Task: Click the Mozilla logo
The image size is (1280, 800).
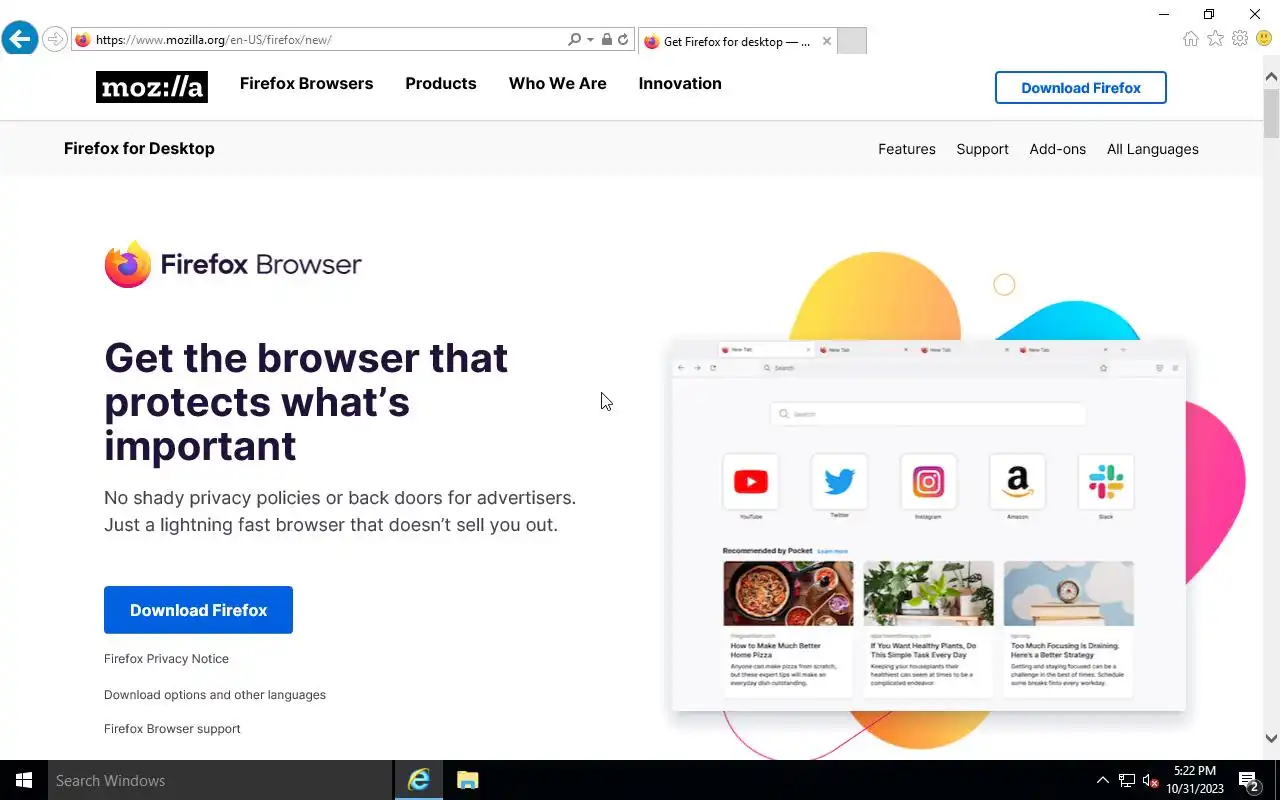Action: point(152,87)
